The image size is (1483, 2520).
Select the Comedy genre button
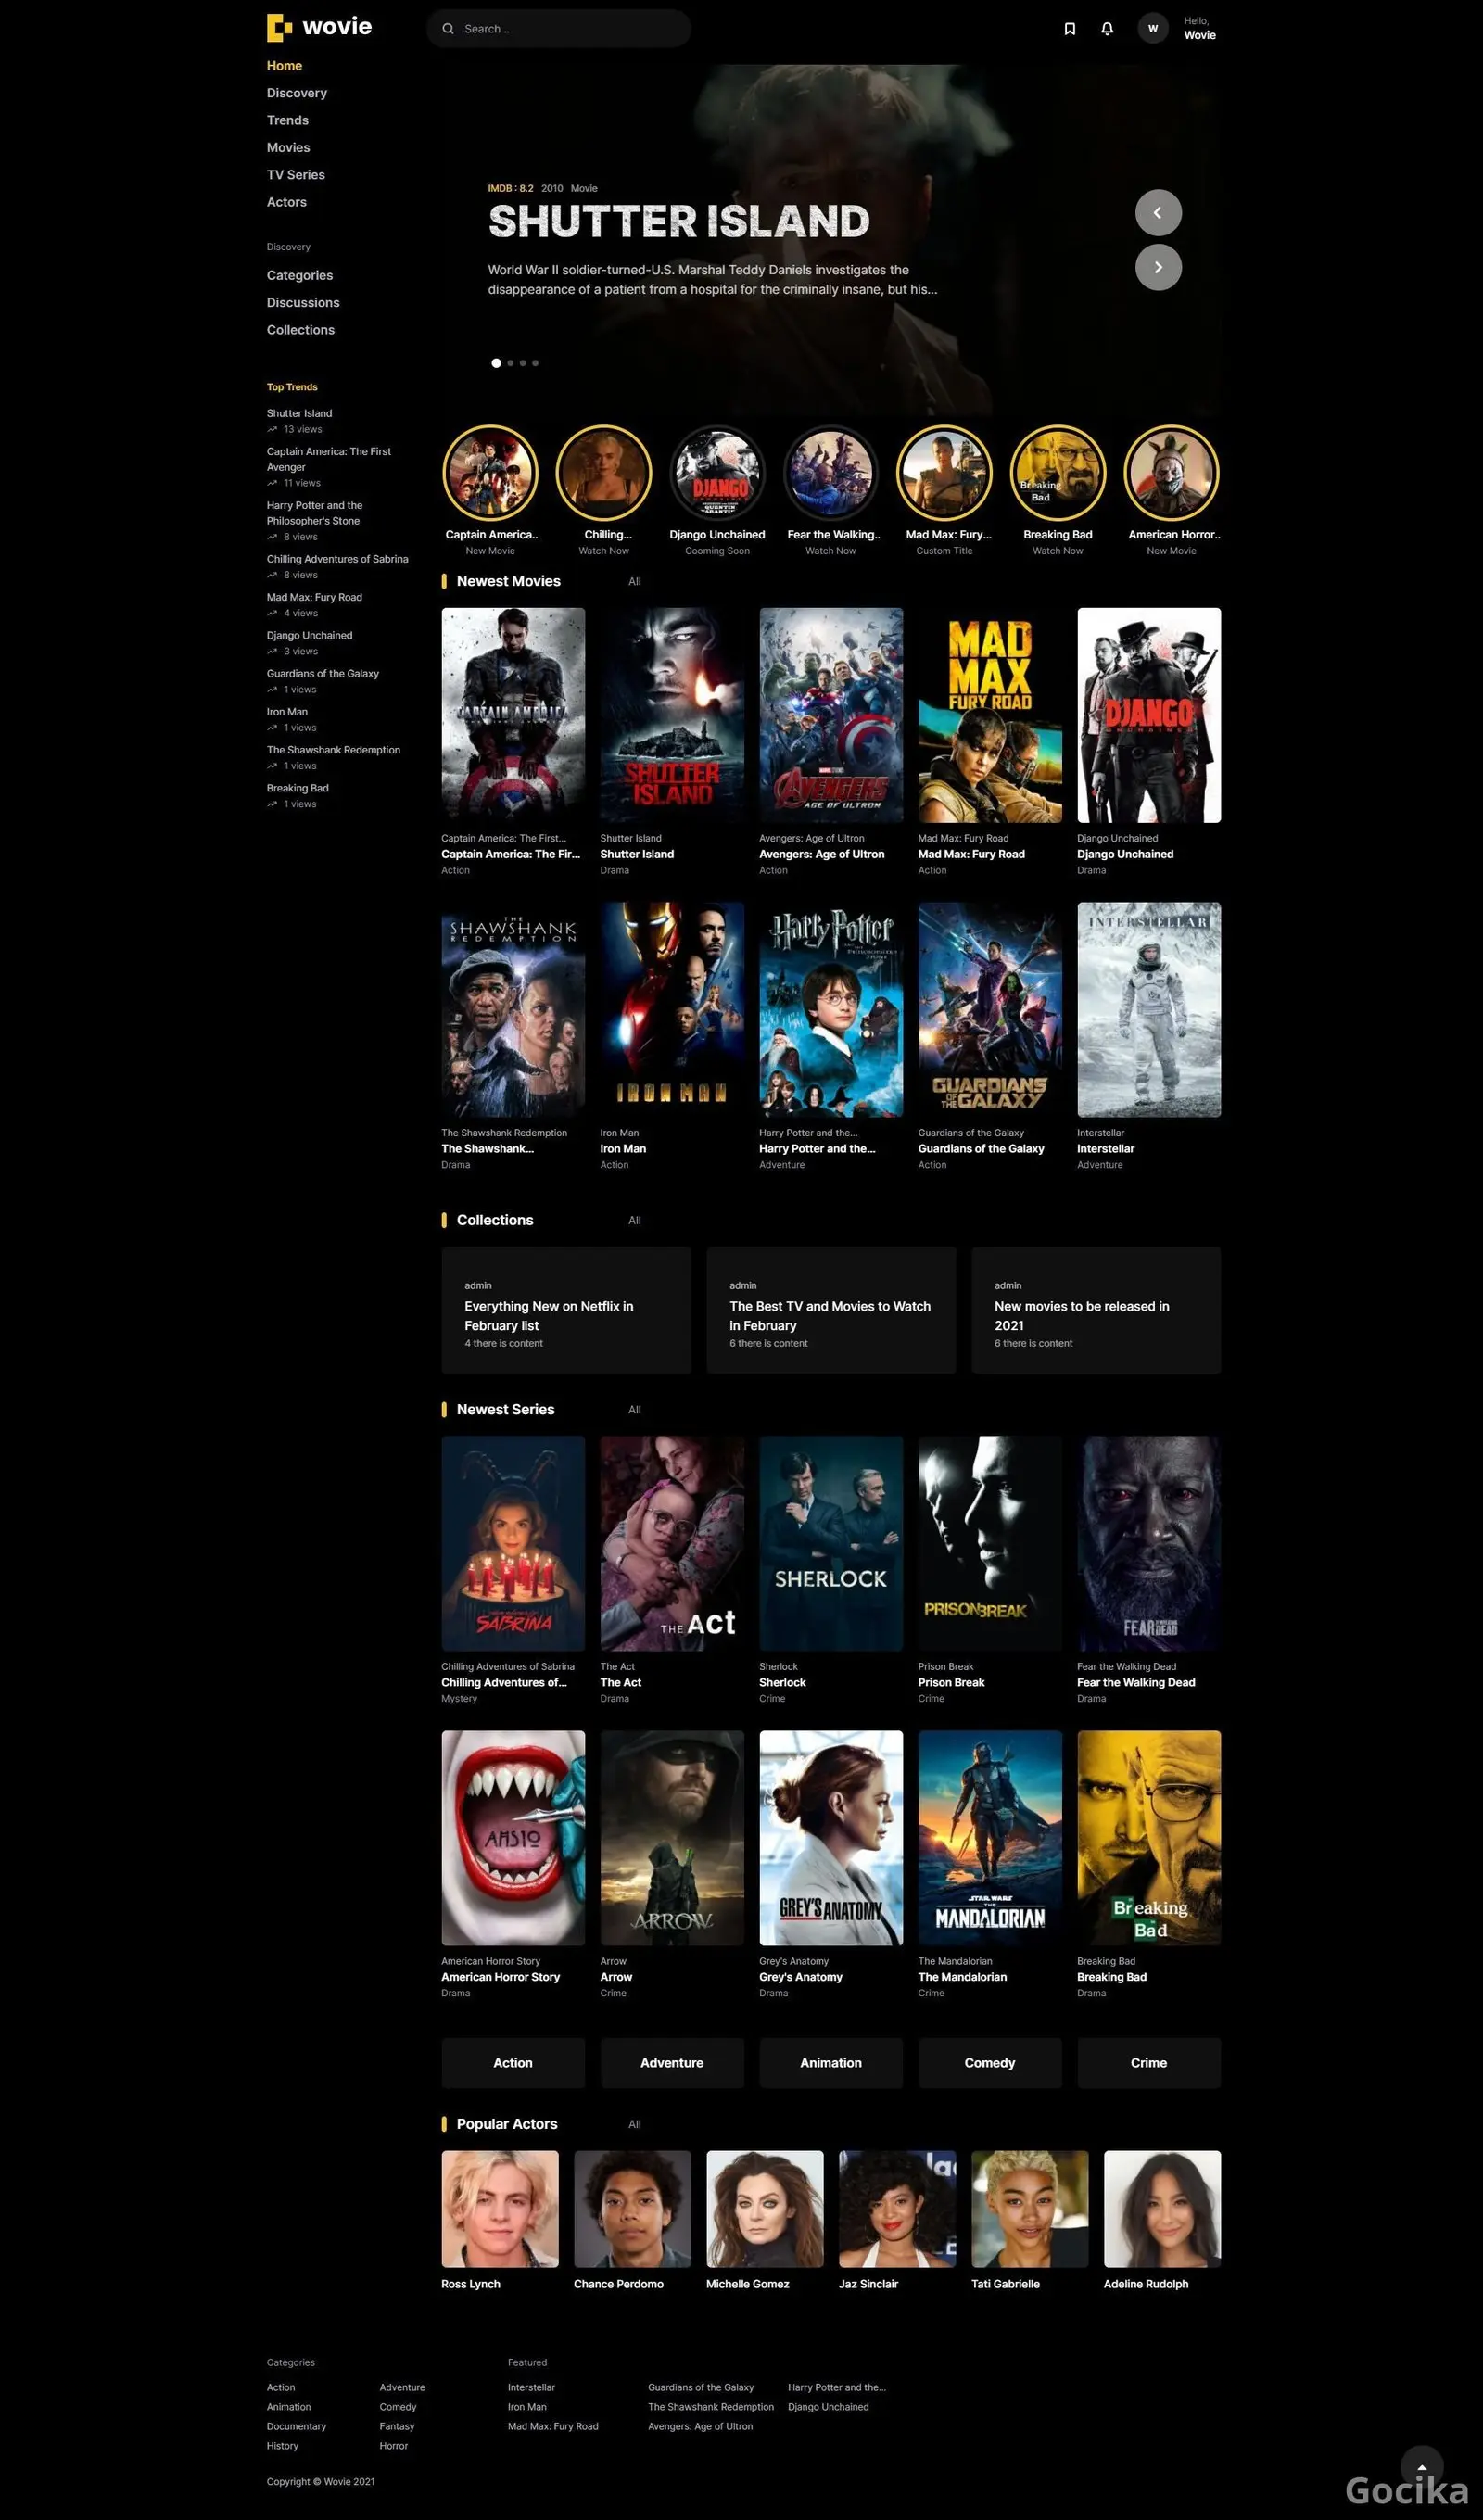click(x=989, y=2063)
